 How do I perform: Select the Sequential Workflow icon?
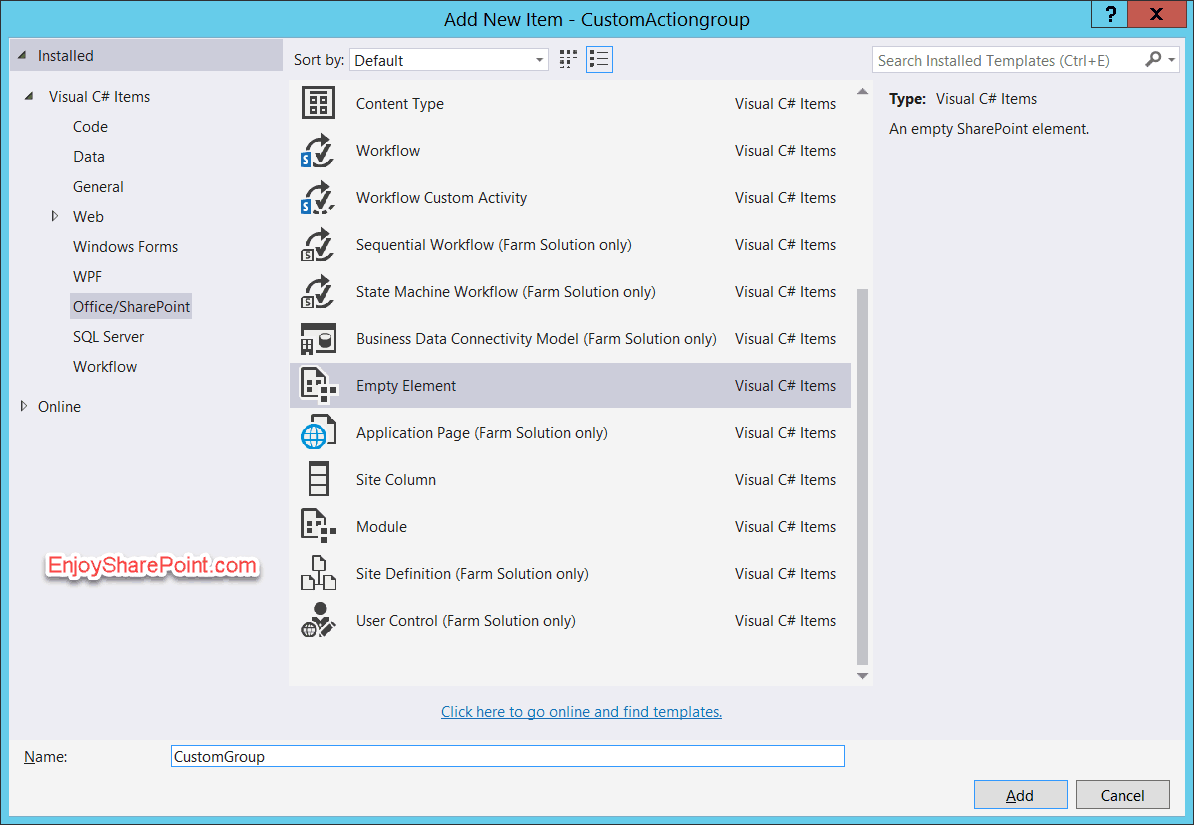318,245
